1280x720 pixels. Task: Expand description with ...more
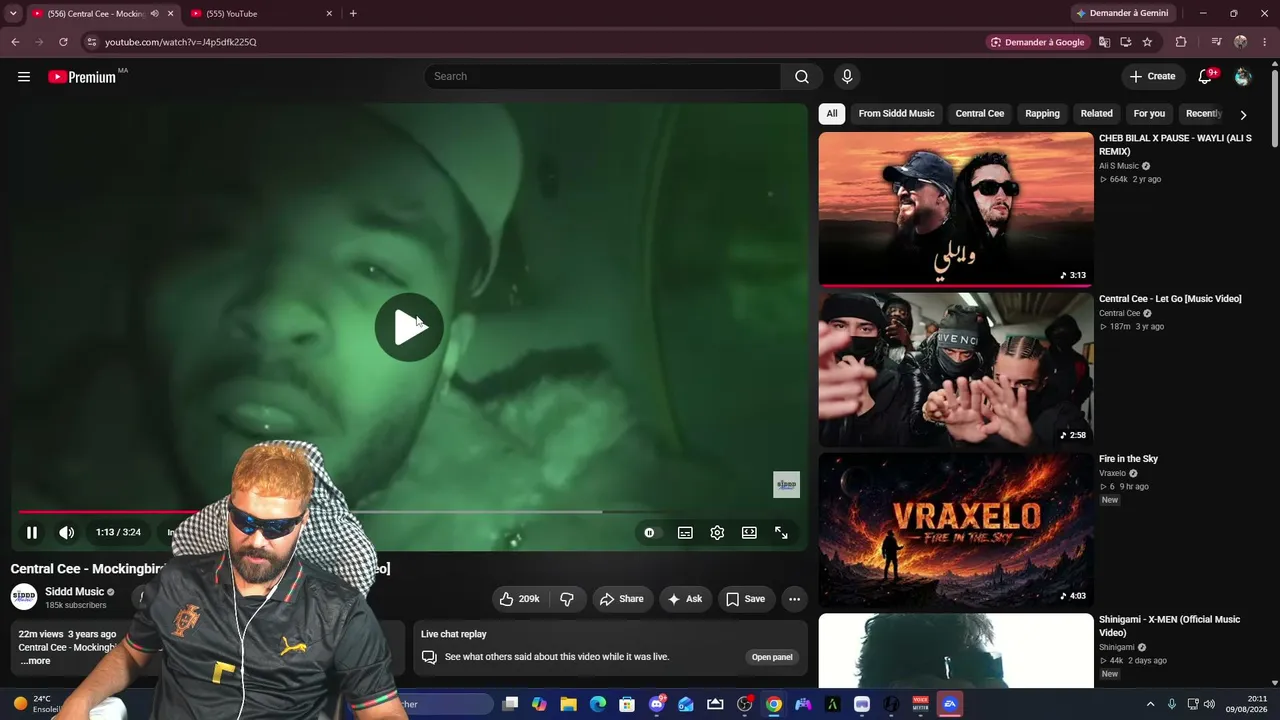(x=35, y=661)
